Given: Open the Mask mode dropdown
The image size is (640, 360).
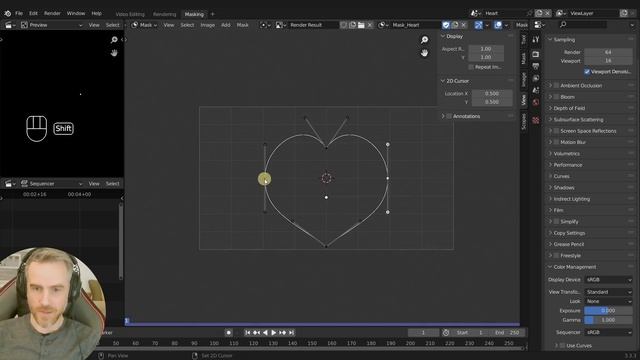Looking at the screenshot, I should point(144,25).
